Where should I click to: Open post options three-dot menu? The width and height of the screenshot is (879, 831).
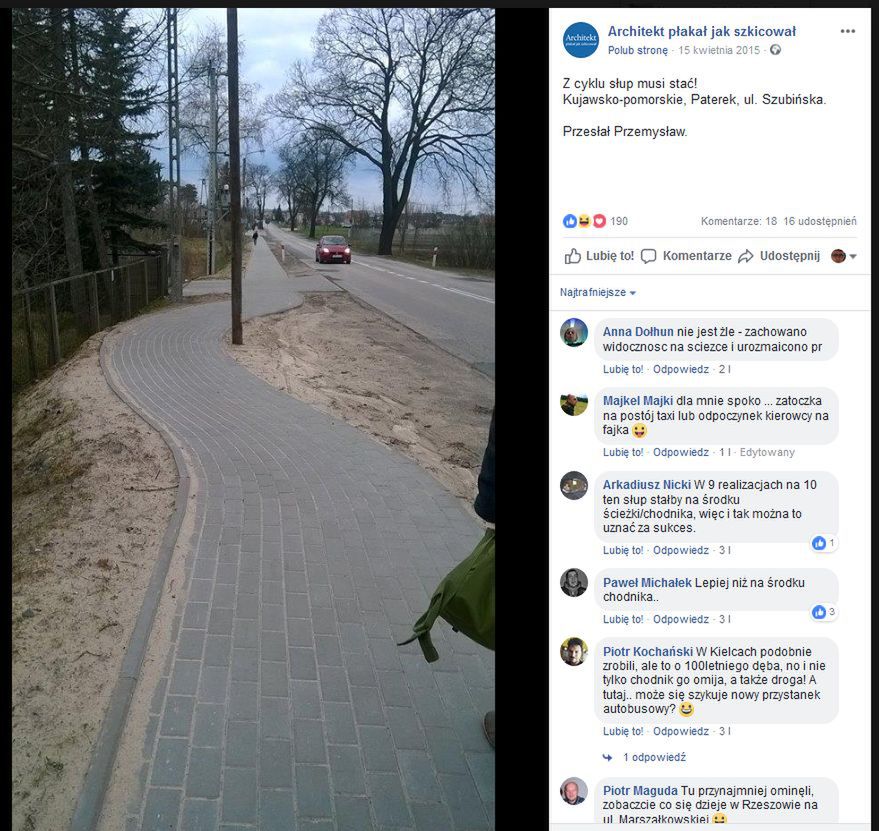point(848,31)
